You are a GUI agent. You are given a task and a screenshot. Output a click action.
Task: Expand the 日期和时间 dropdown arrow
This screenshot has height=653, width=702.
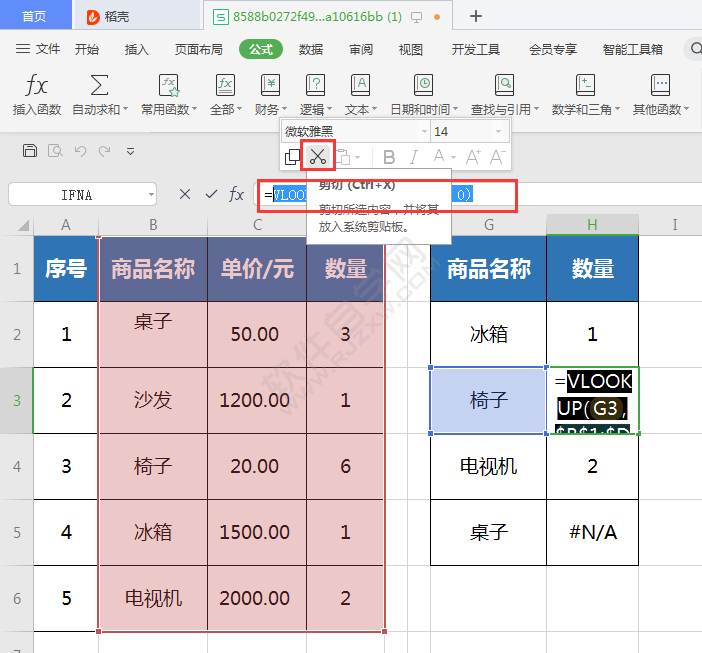coord(455,109)
